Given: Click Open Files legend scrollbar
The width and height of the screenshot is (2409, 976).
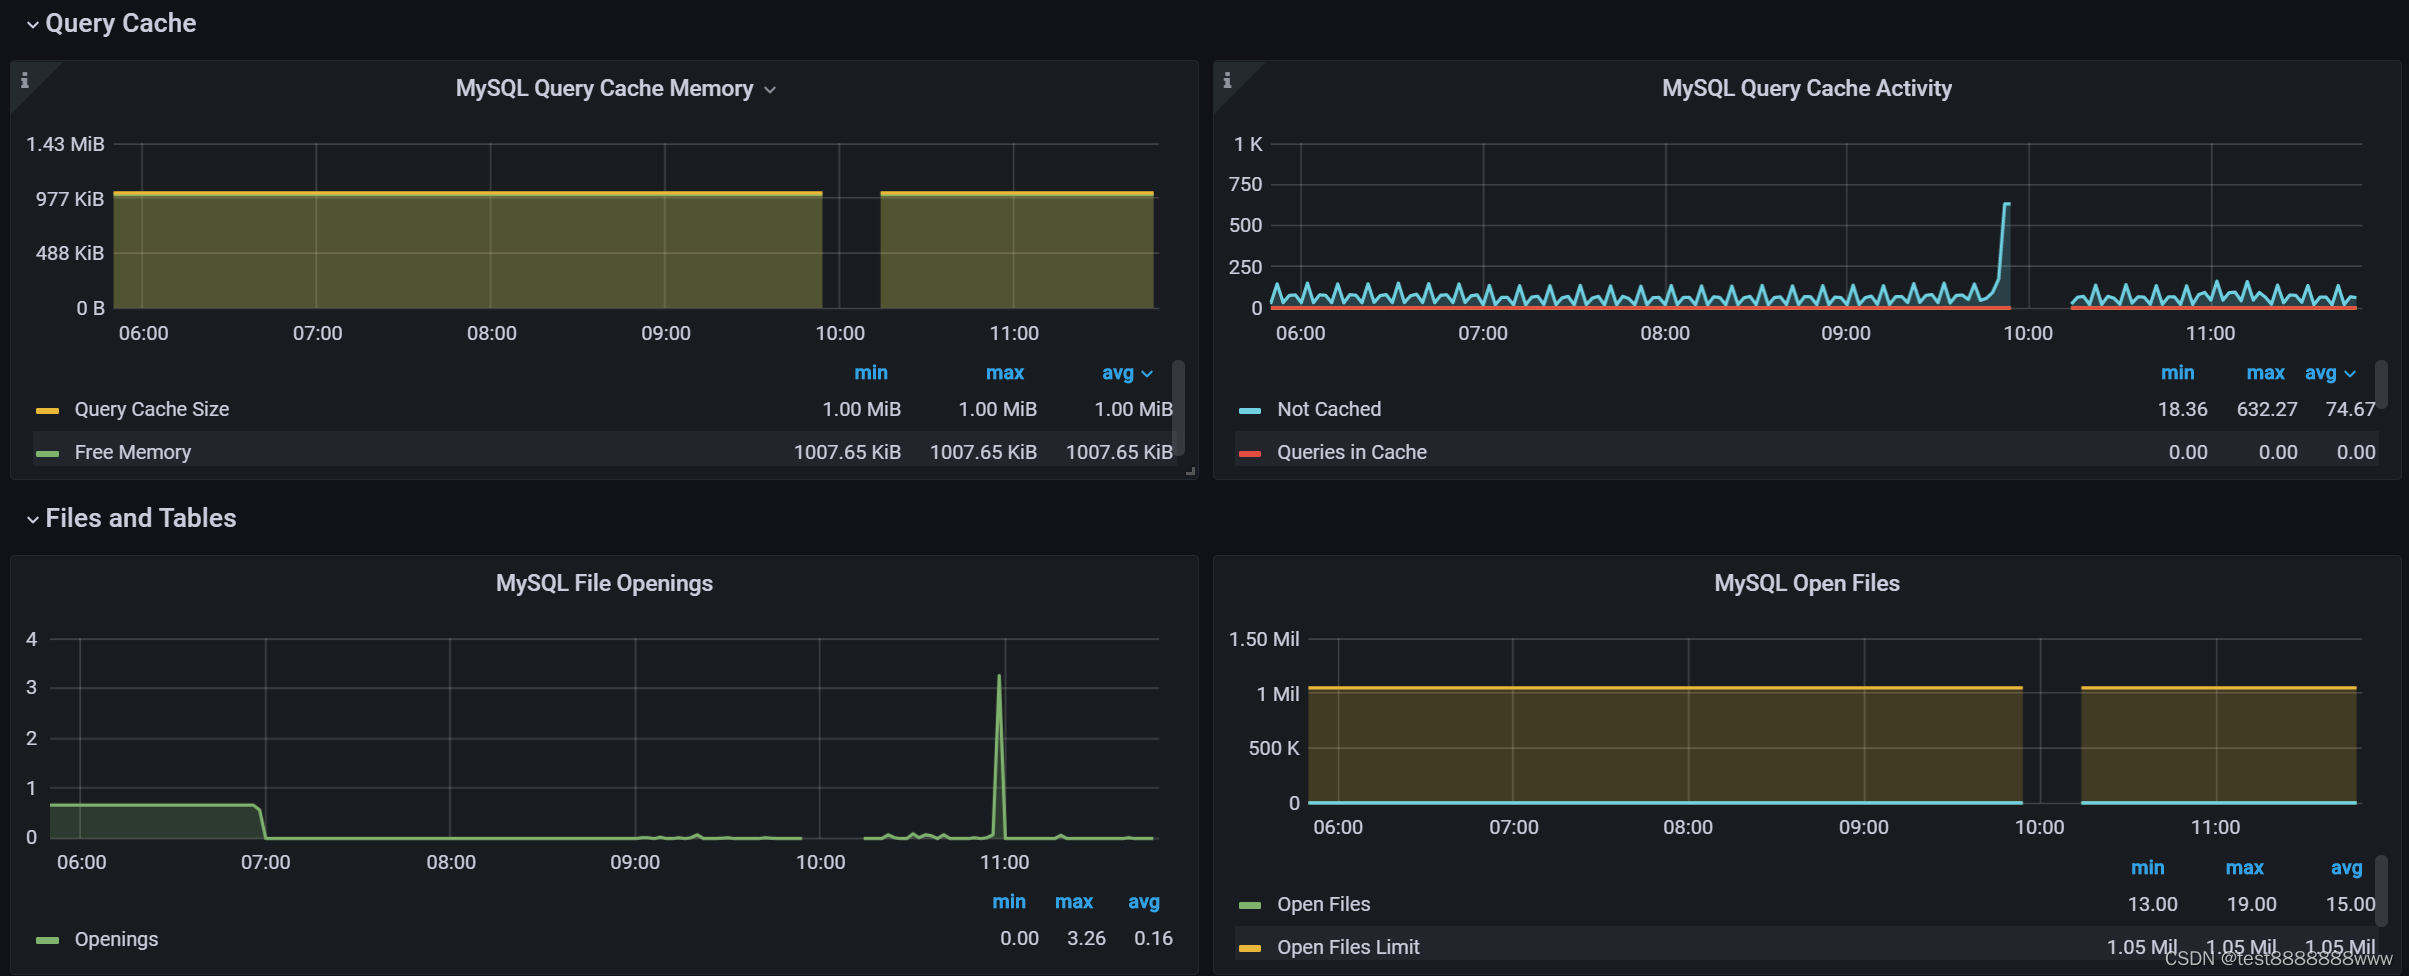Looking at the screenshot, I should 2382,890.
